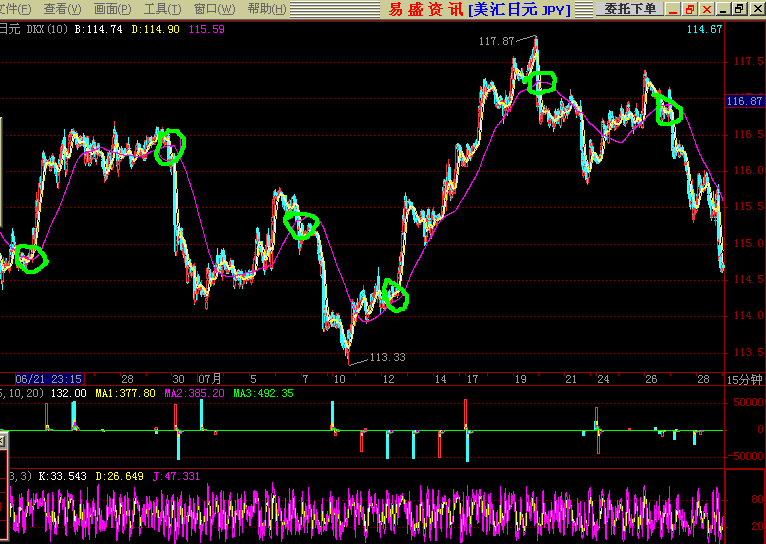The height and width of the screenshot is (544, 766).
Task: Open the 查看(V) menu
Action: click(62, 9)
